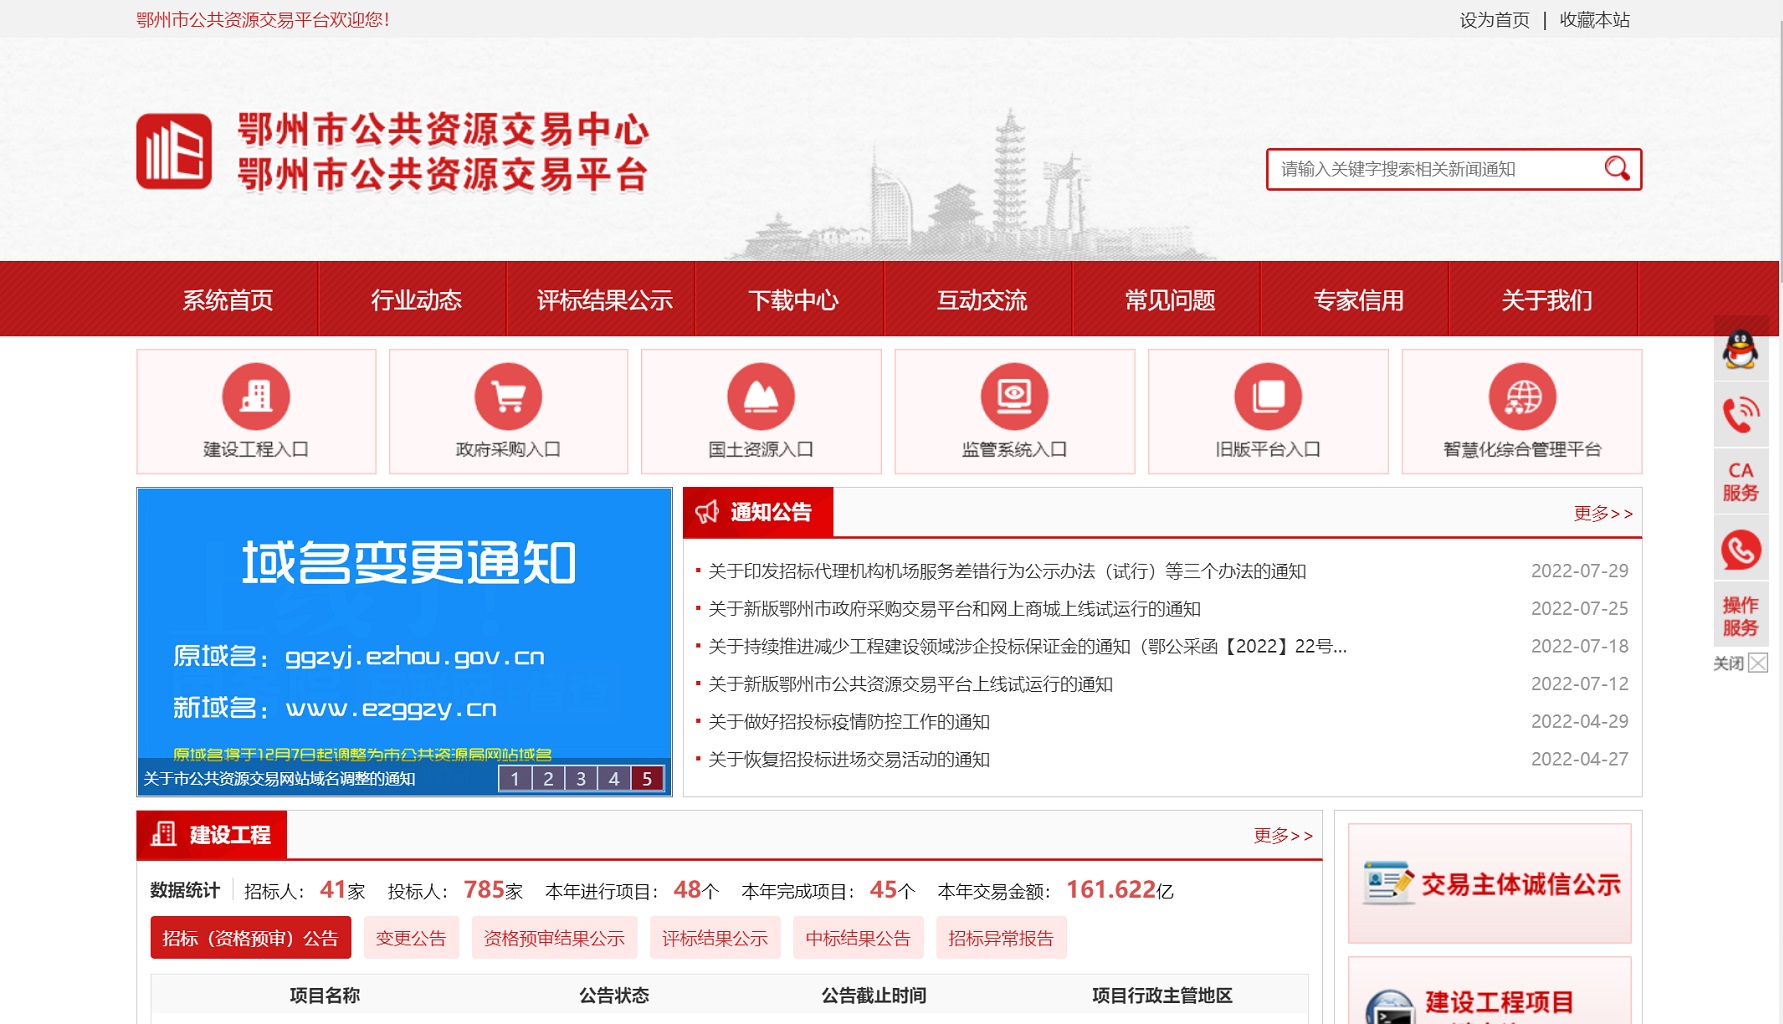Screen dimensions: 1783x1024
Task: Click the 项目名称 column header
Action: [325, 995]
